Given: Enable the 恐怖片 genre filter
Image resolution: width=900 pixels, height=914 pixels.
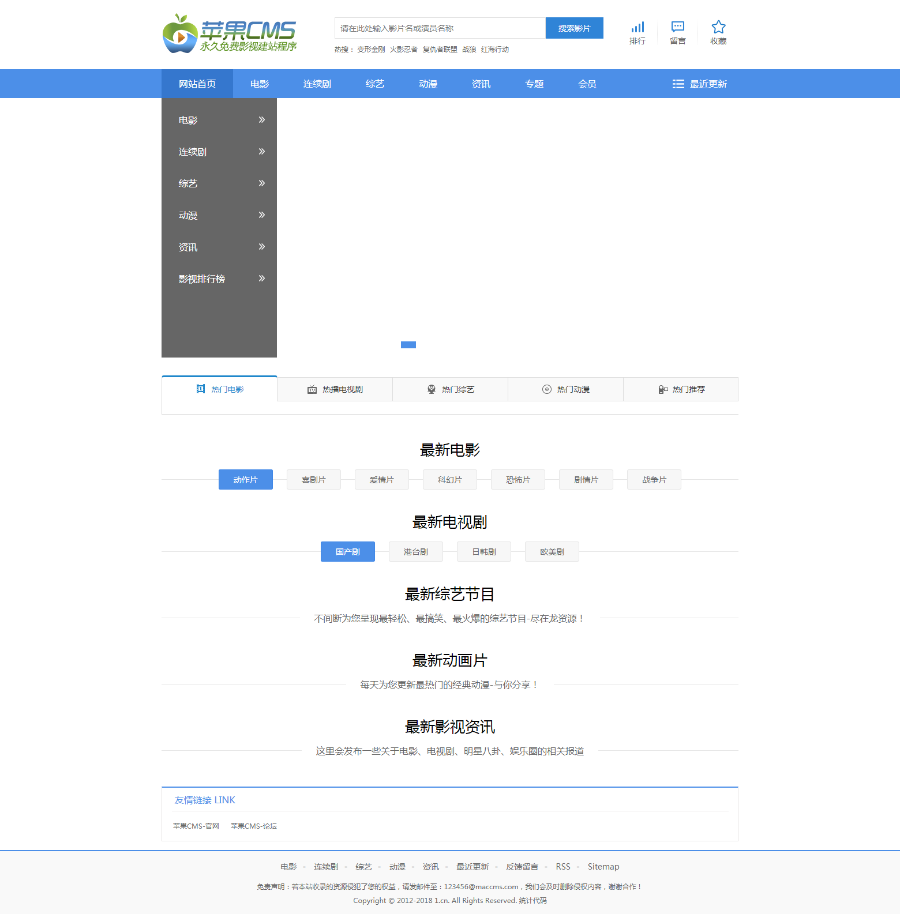Looking at the screenshot, I should click(518, 479).
